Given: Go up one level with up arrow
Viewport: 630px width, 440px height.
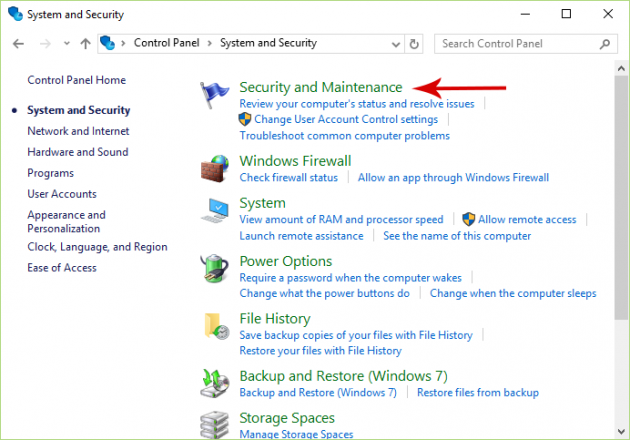Looking at the screenshot, I should point(85,44).
